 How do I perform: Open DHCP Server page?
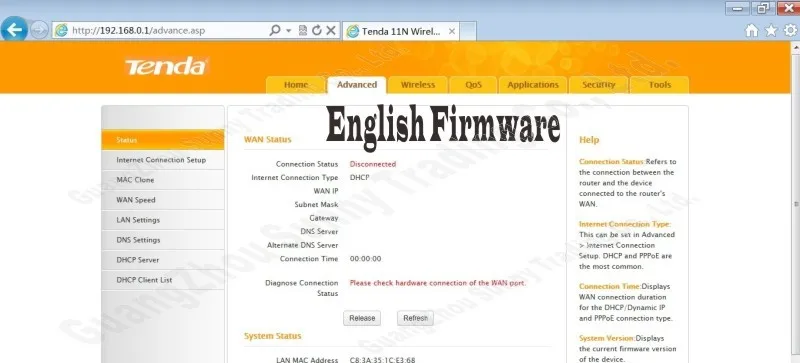(x=163, y=260)
